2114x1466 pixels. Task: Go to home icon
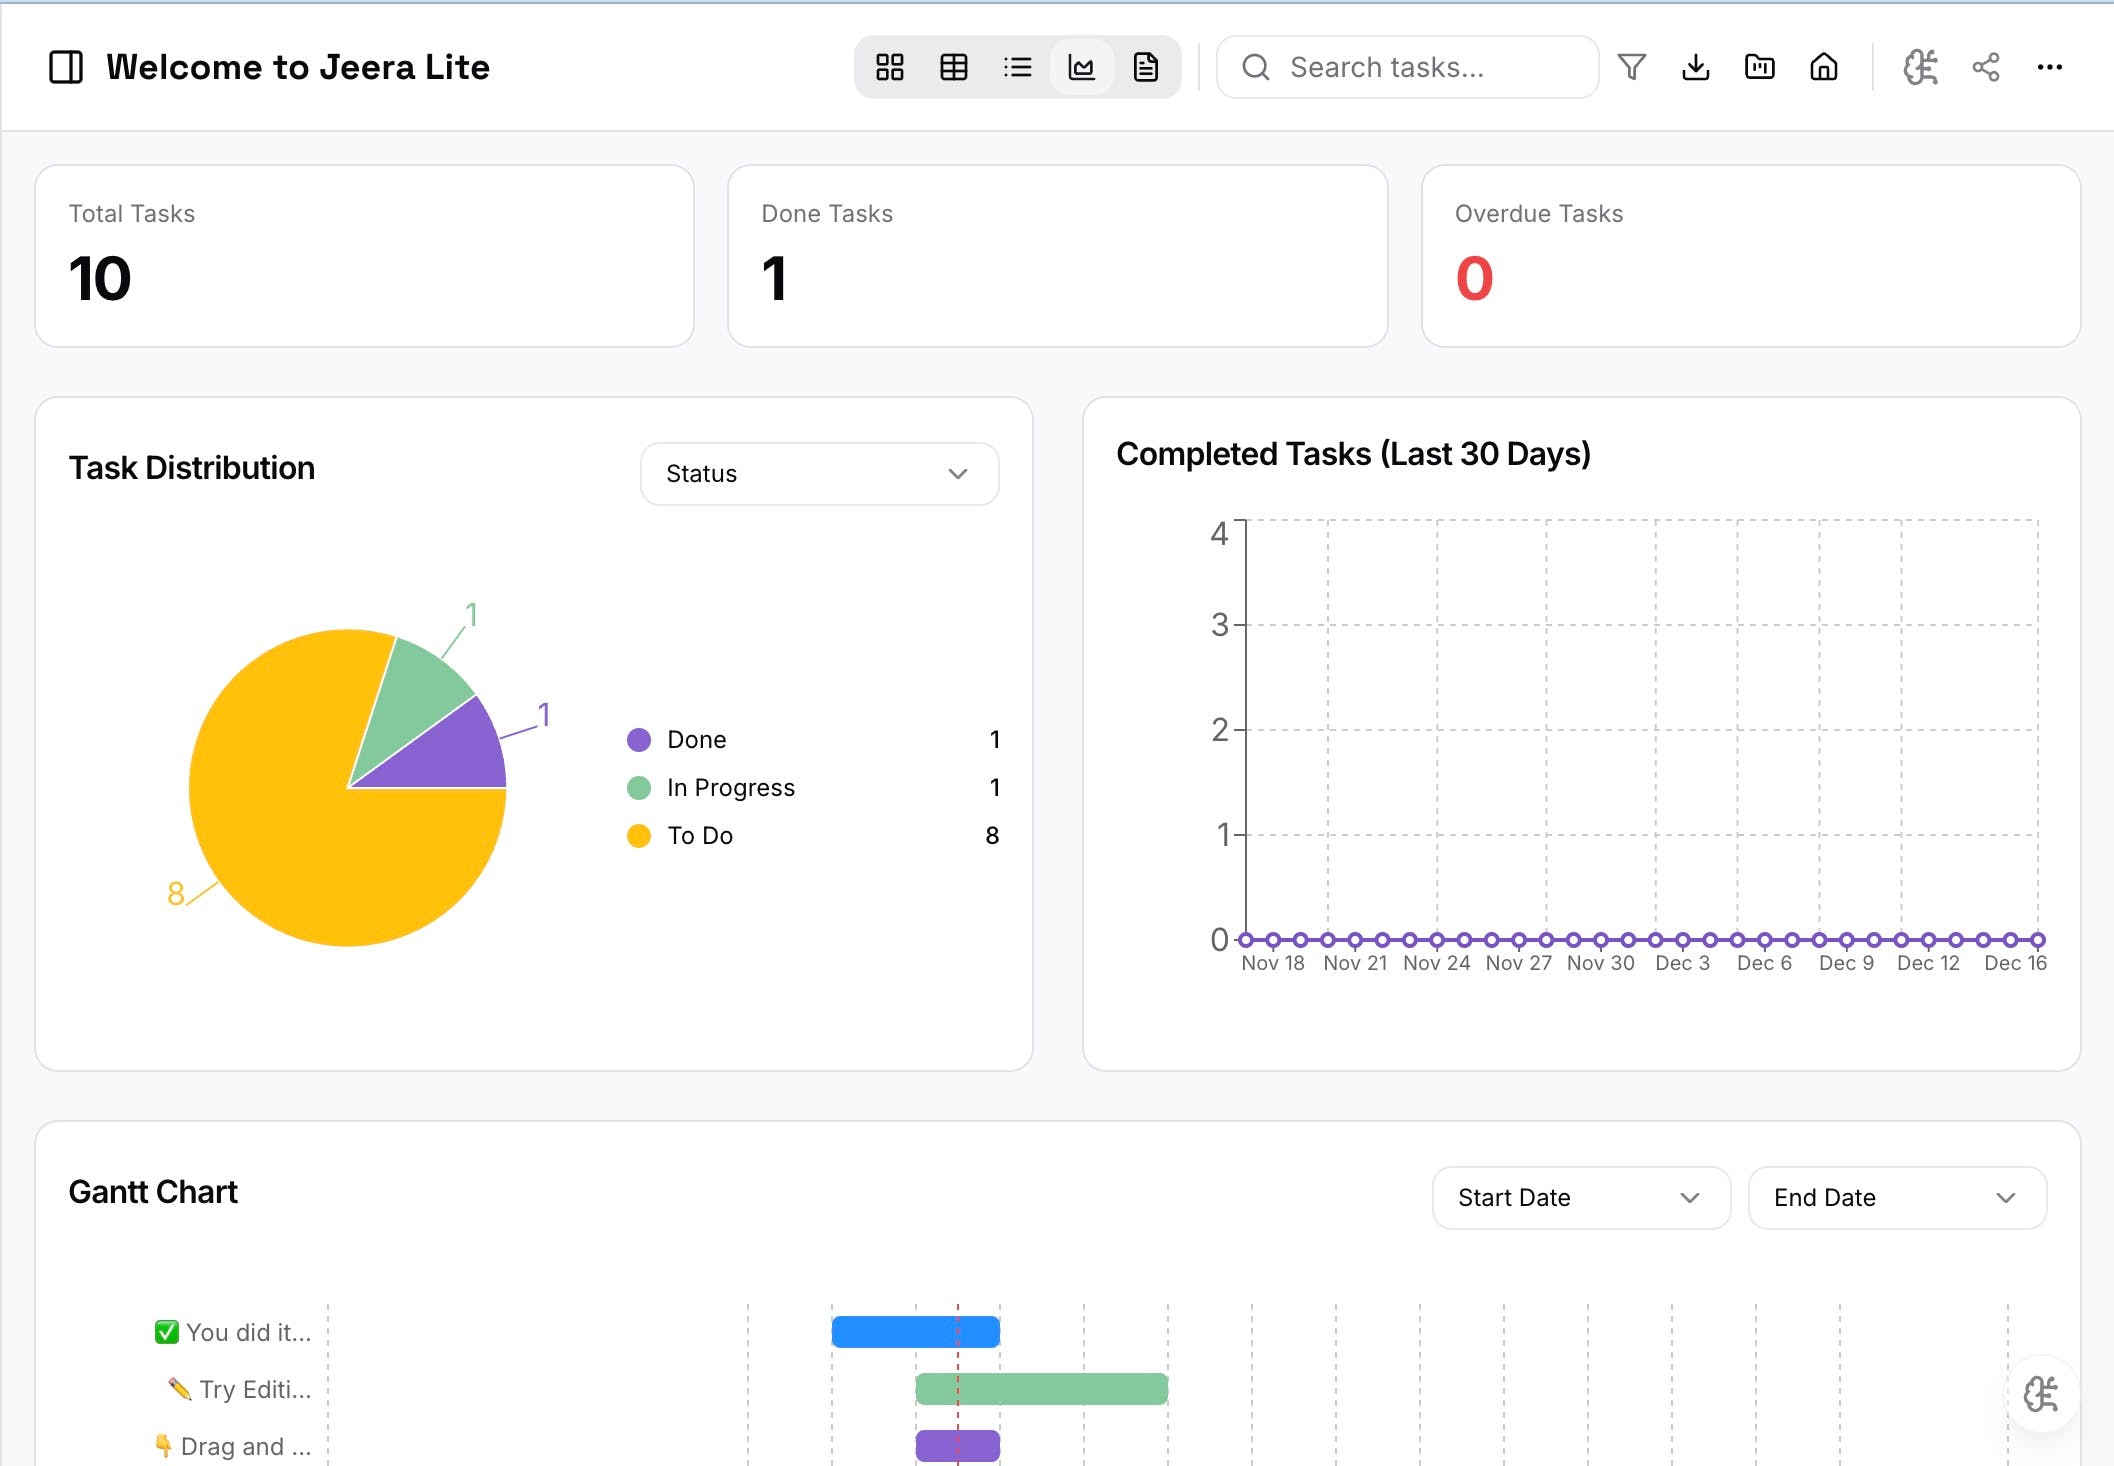[1823, 67]
